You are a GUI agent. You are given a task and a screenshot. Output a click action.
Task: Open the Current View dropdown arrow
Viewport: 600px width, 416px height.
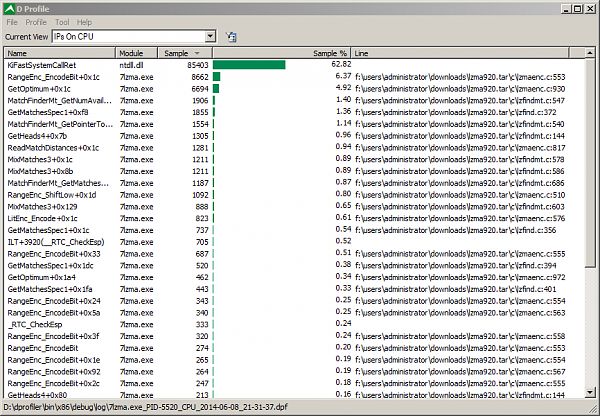coord(210,36)
